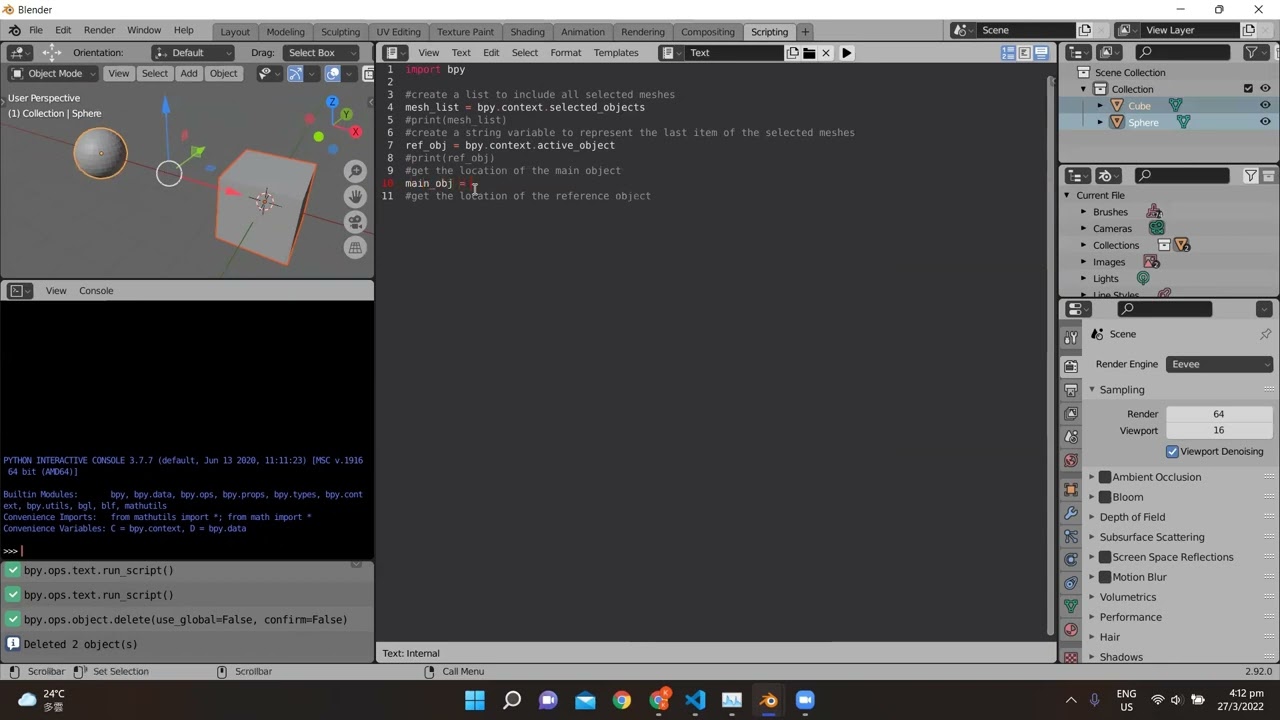Screen dimensions: 1280x720
Task: Open a text file via the folder icon
Action: point(809,53)
